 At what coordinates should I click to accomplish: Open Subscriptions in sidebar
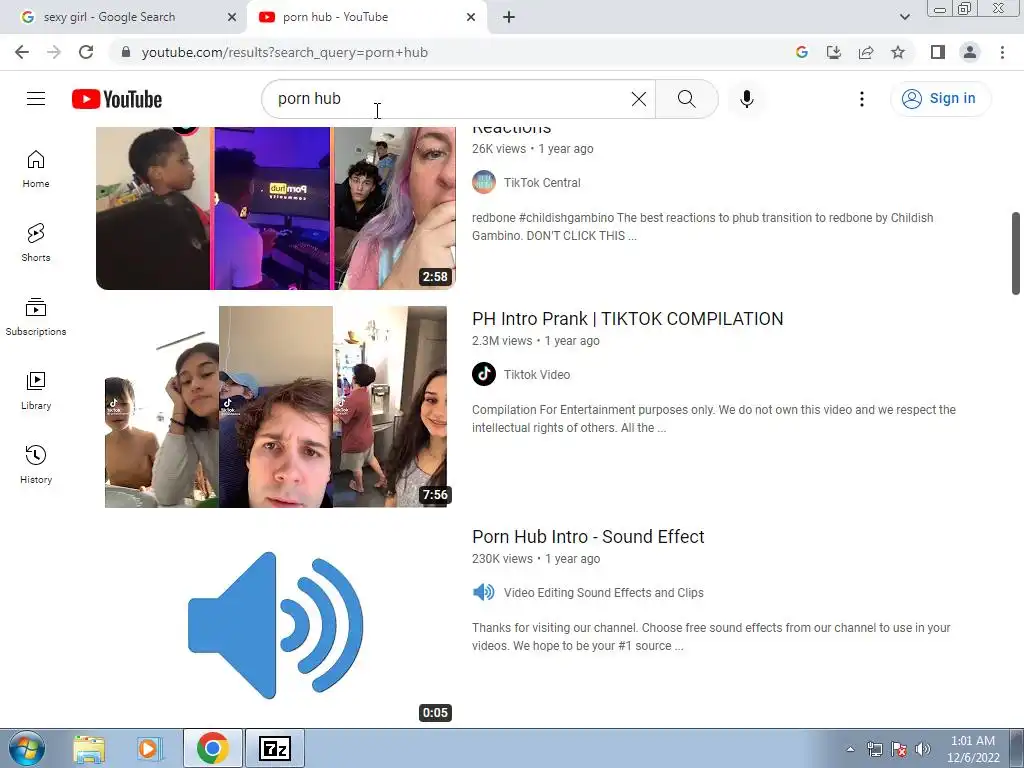[x=36, y=317]
